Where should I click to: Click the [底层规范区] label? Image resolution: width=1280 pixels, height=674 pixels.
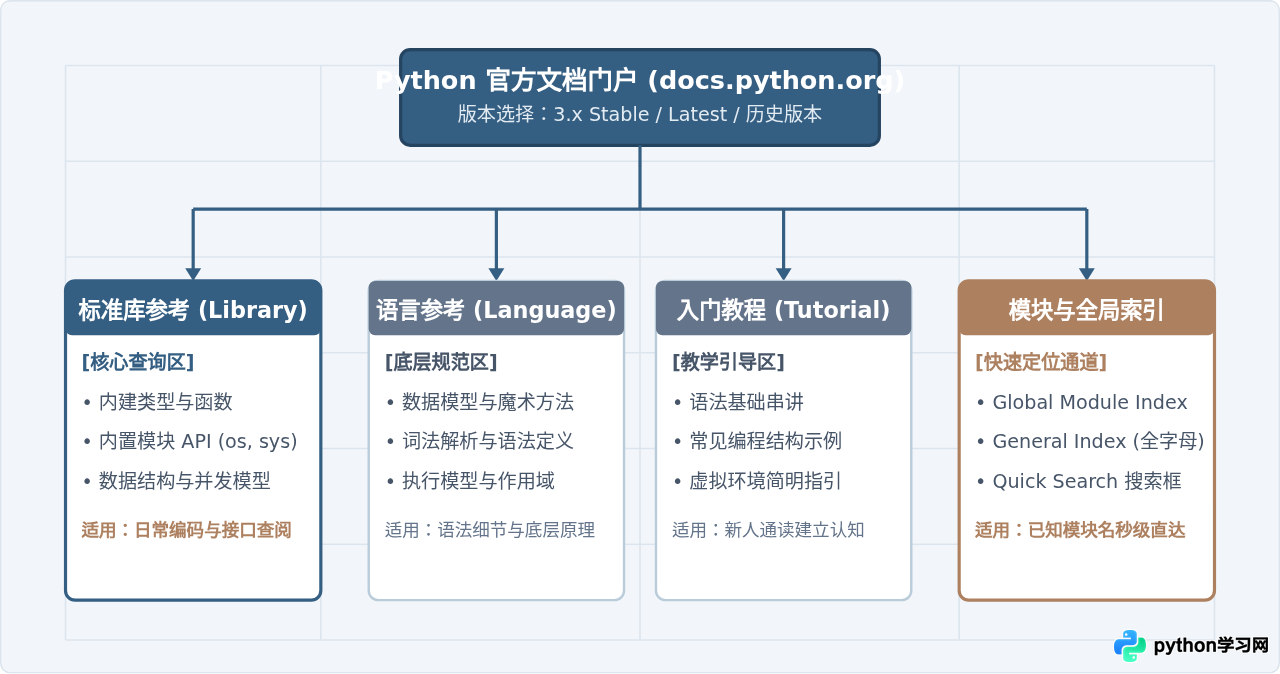(x=441, y=362)
